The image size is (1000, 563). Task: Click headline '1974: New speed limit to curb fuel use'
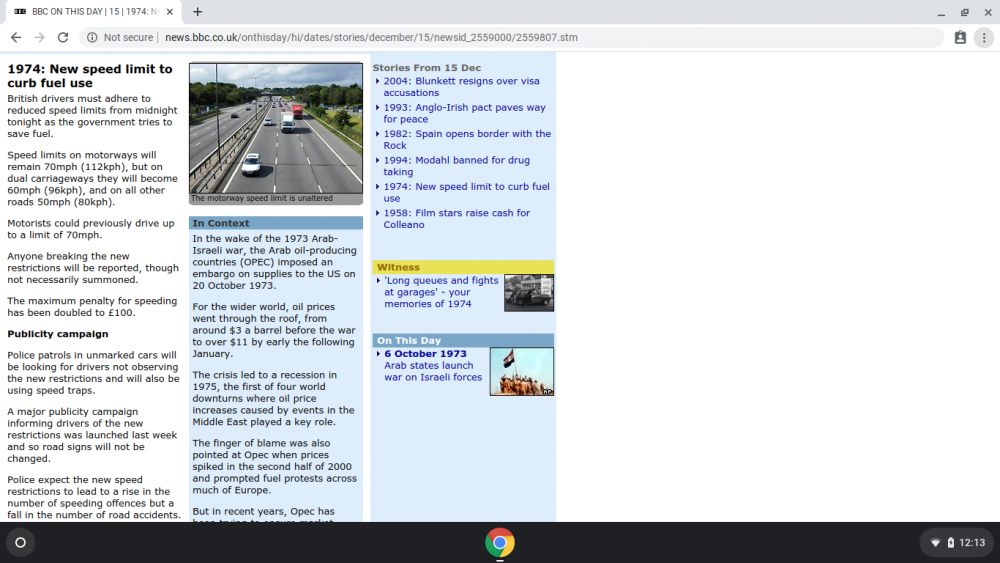90,76
